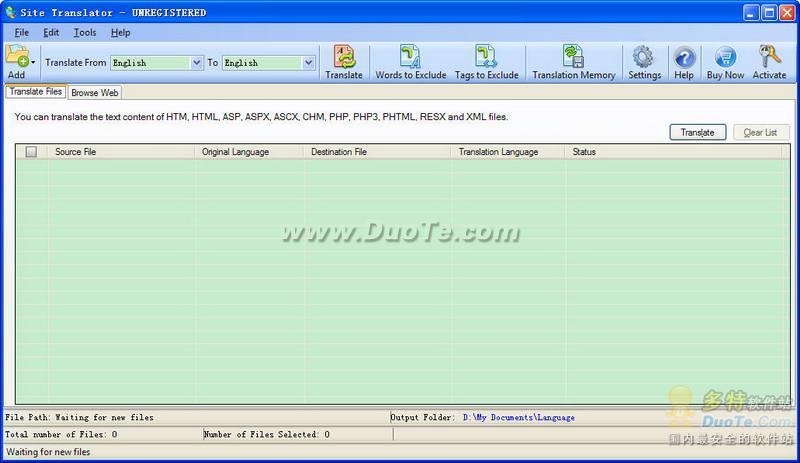The height and width of the screenshot is (463, 800).
Task: Switch to the Browse Web tab
Action: pyautogui.click(x=95, y=93)
